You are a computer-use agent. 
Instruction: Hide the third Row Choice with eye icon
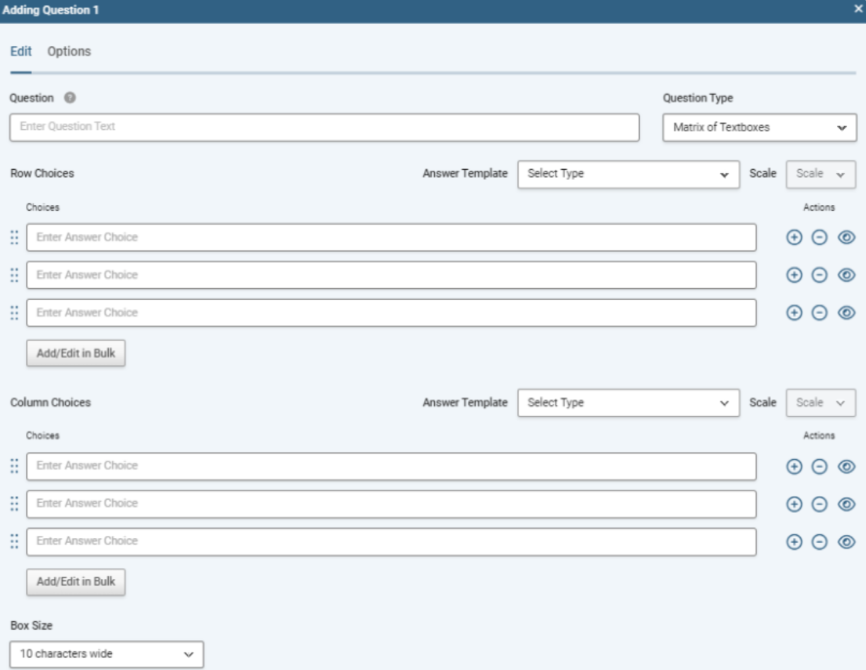(x=846, y=313)
